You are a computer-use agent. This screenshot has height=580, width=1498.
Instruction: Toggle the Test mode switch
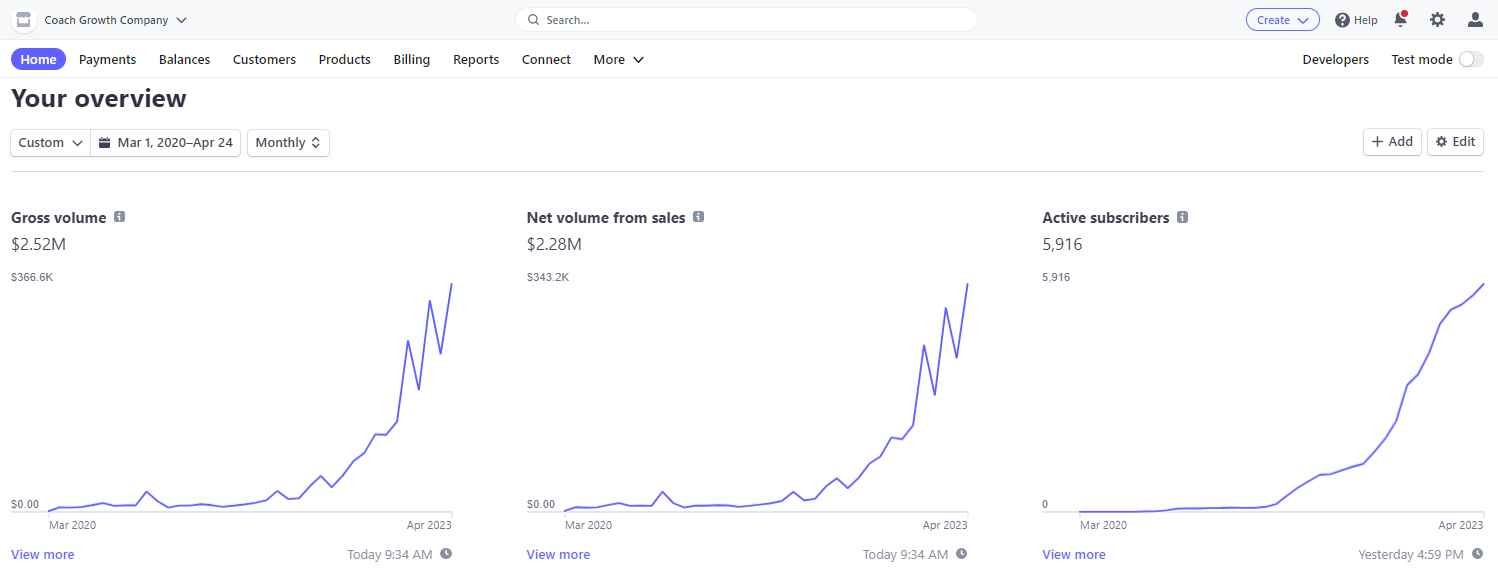(x=1470, y=60)
